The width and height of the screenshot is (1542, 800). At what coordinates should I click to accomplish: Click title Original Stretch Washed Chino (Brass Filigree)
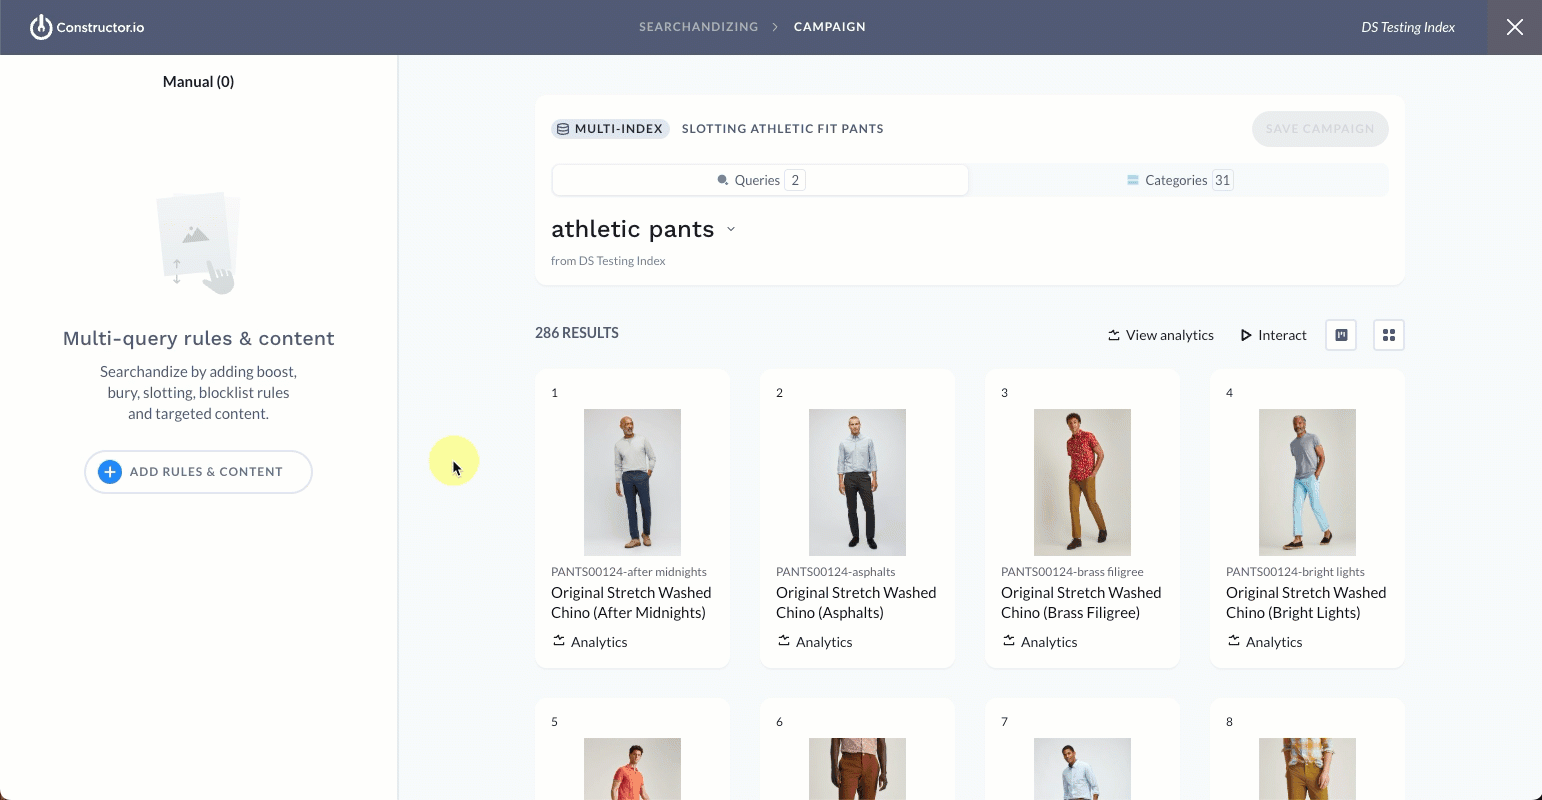coord(1081,603)
